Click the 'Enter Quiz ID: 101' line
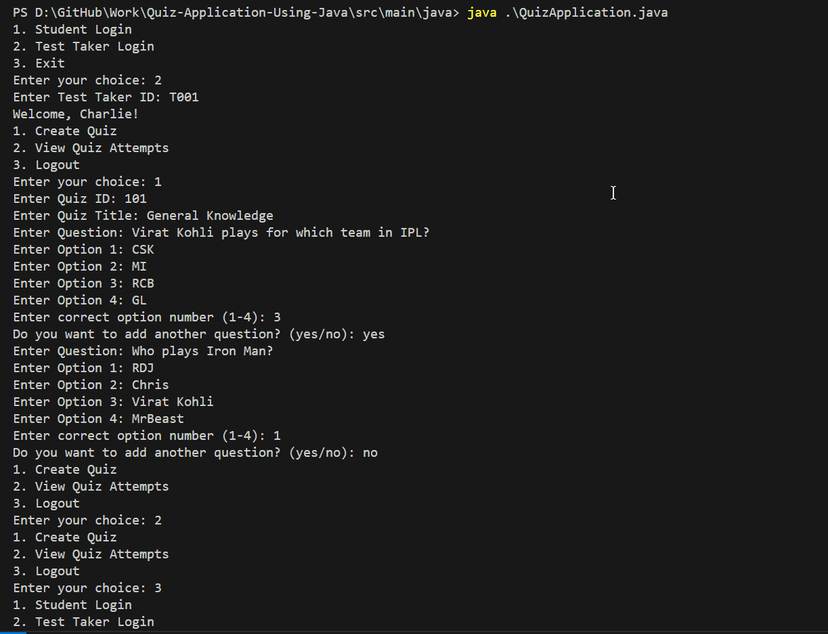 (x=80, y=198)
